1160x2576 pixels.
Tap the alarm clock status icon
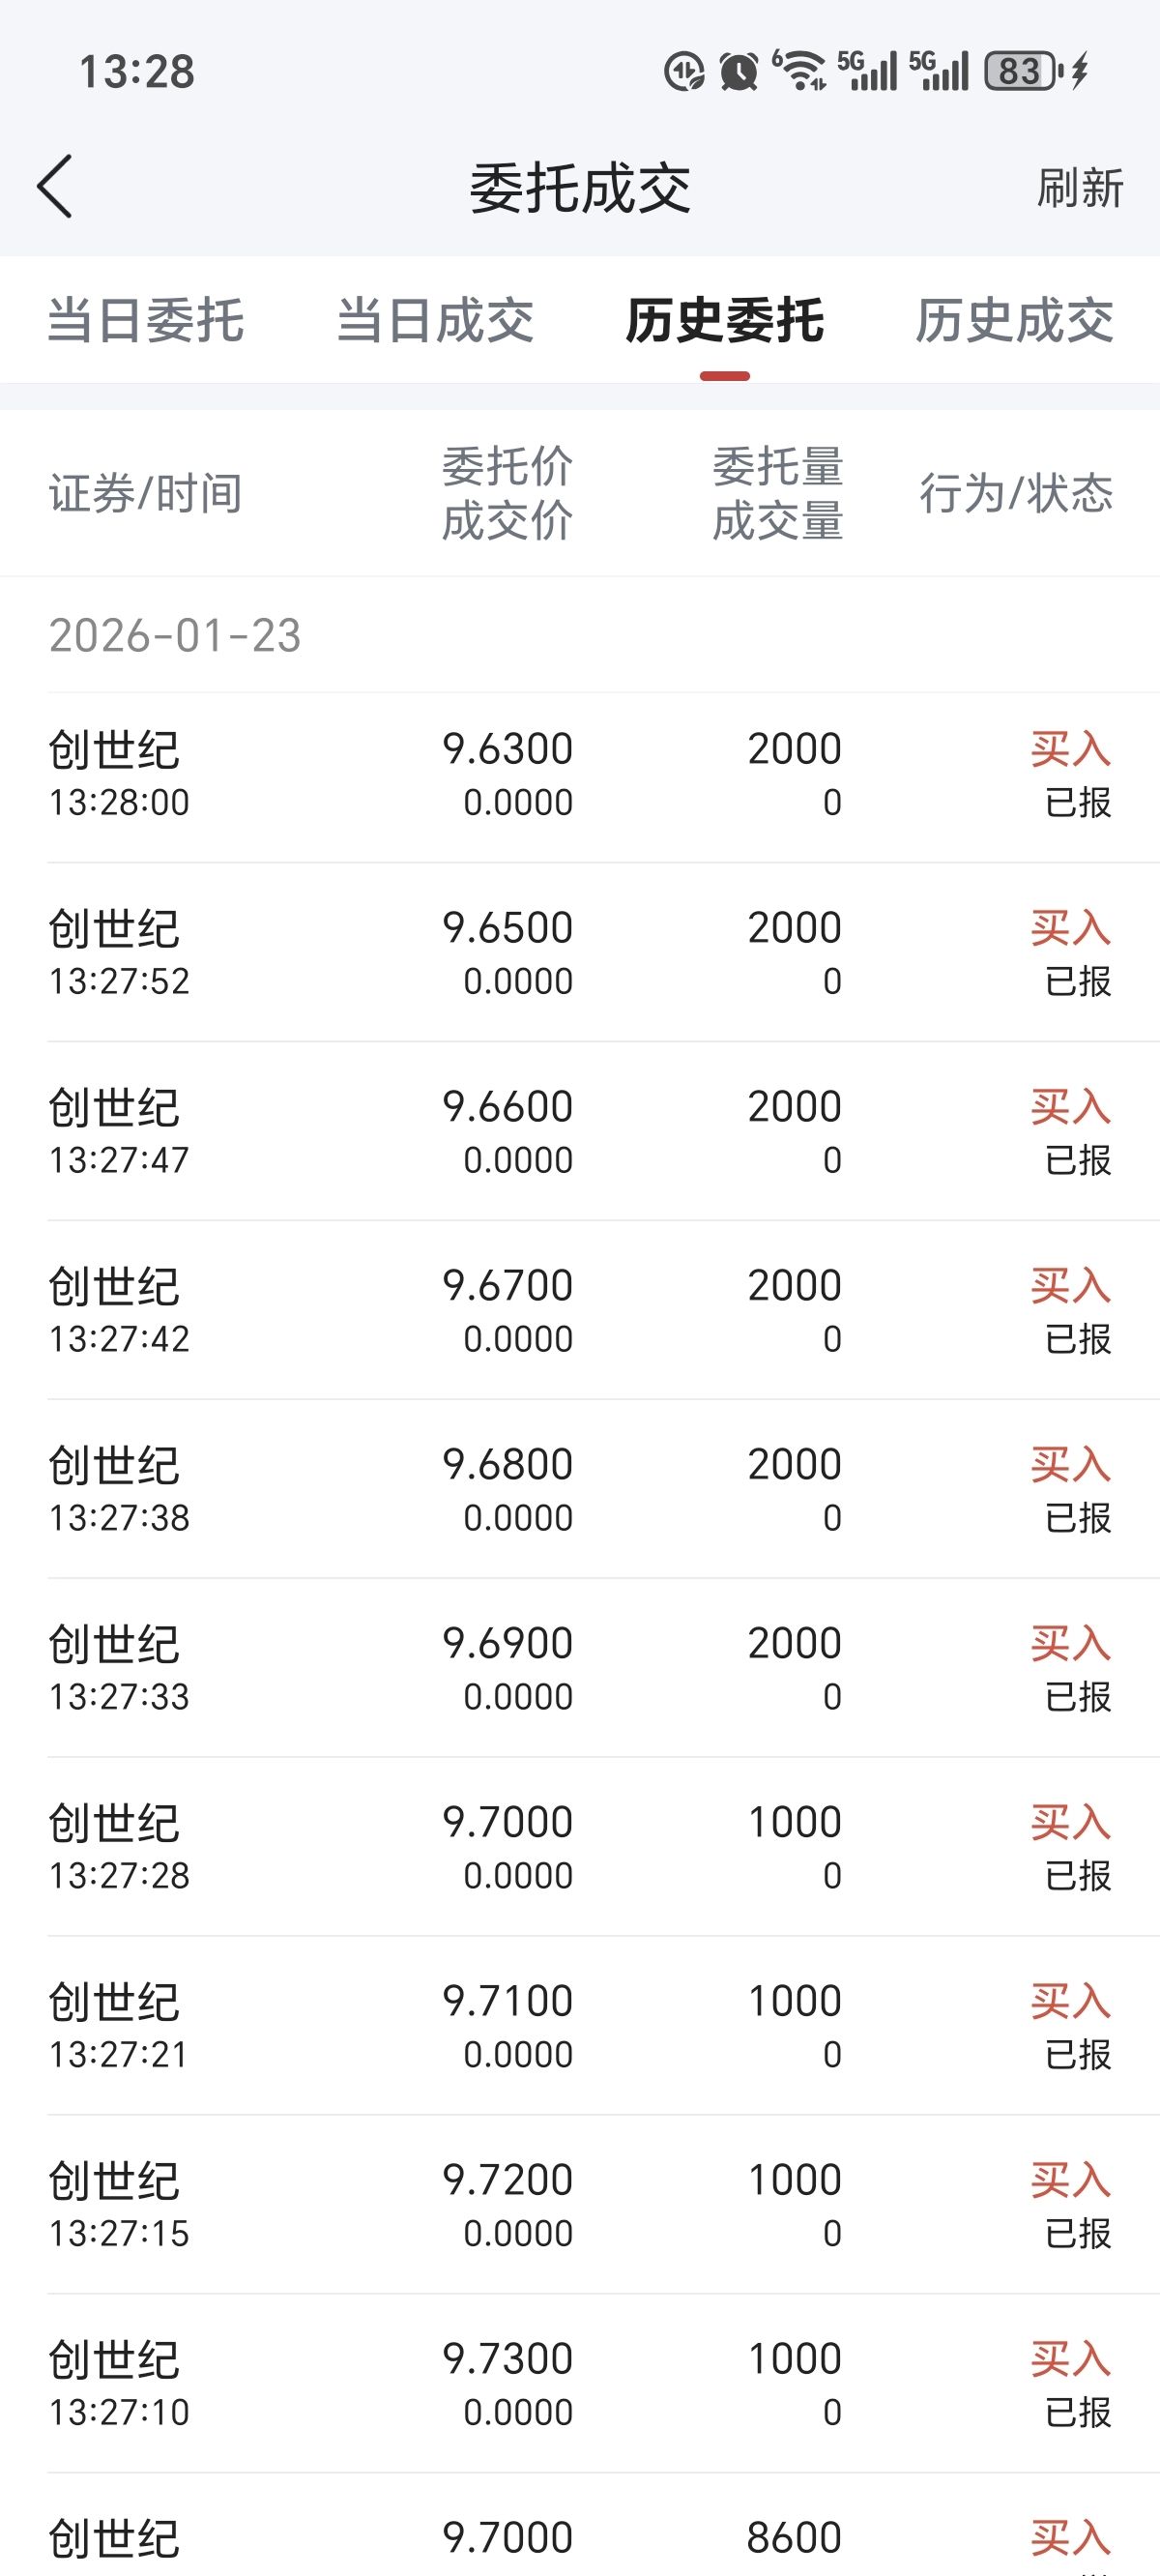coord(739,72)
